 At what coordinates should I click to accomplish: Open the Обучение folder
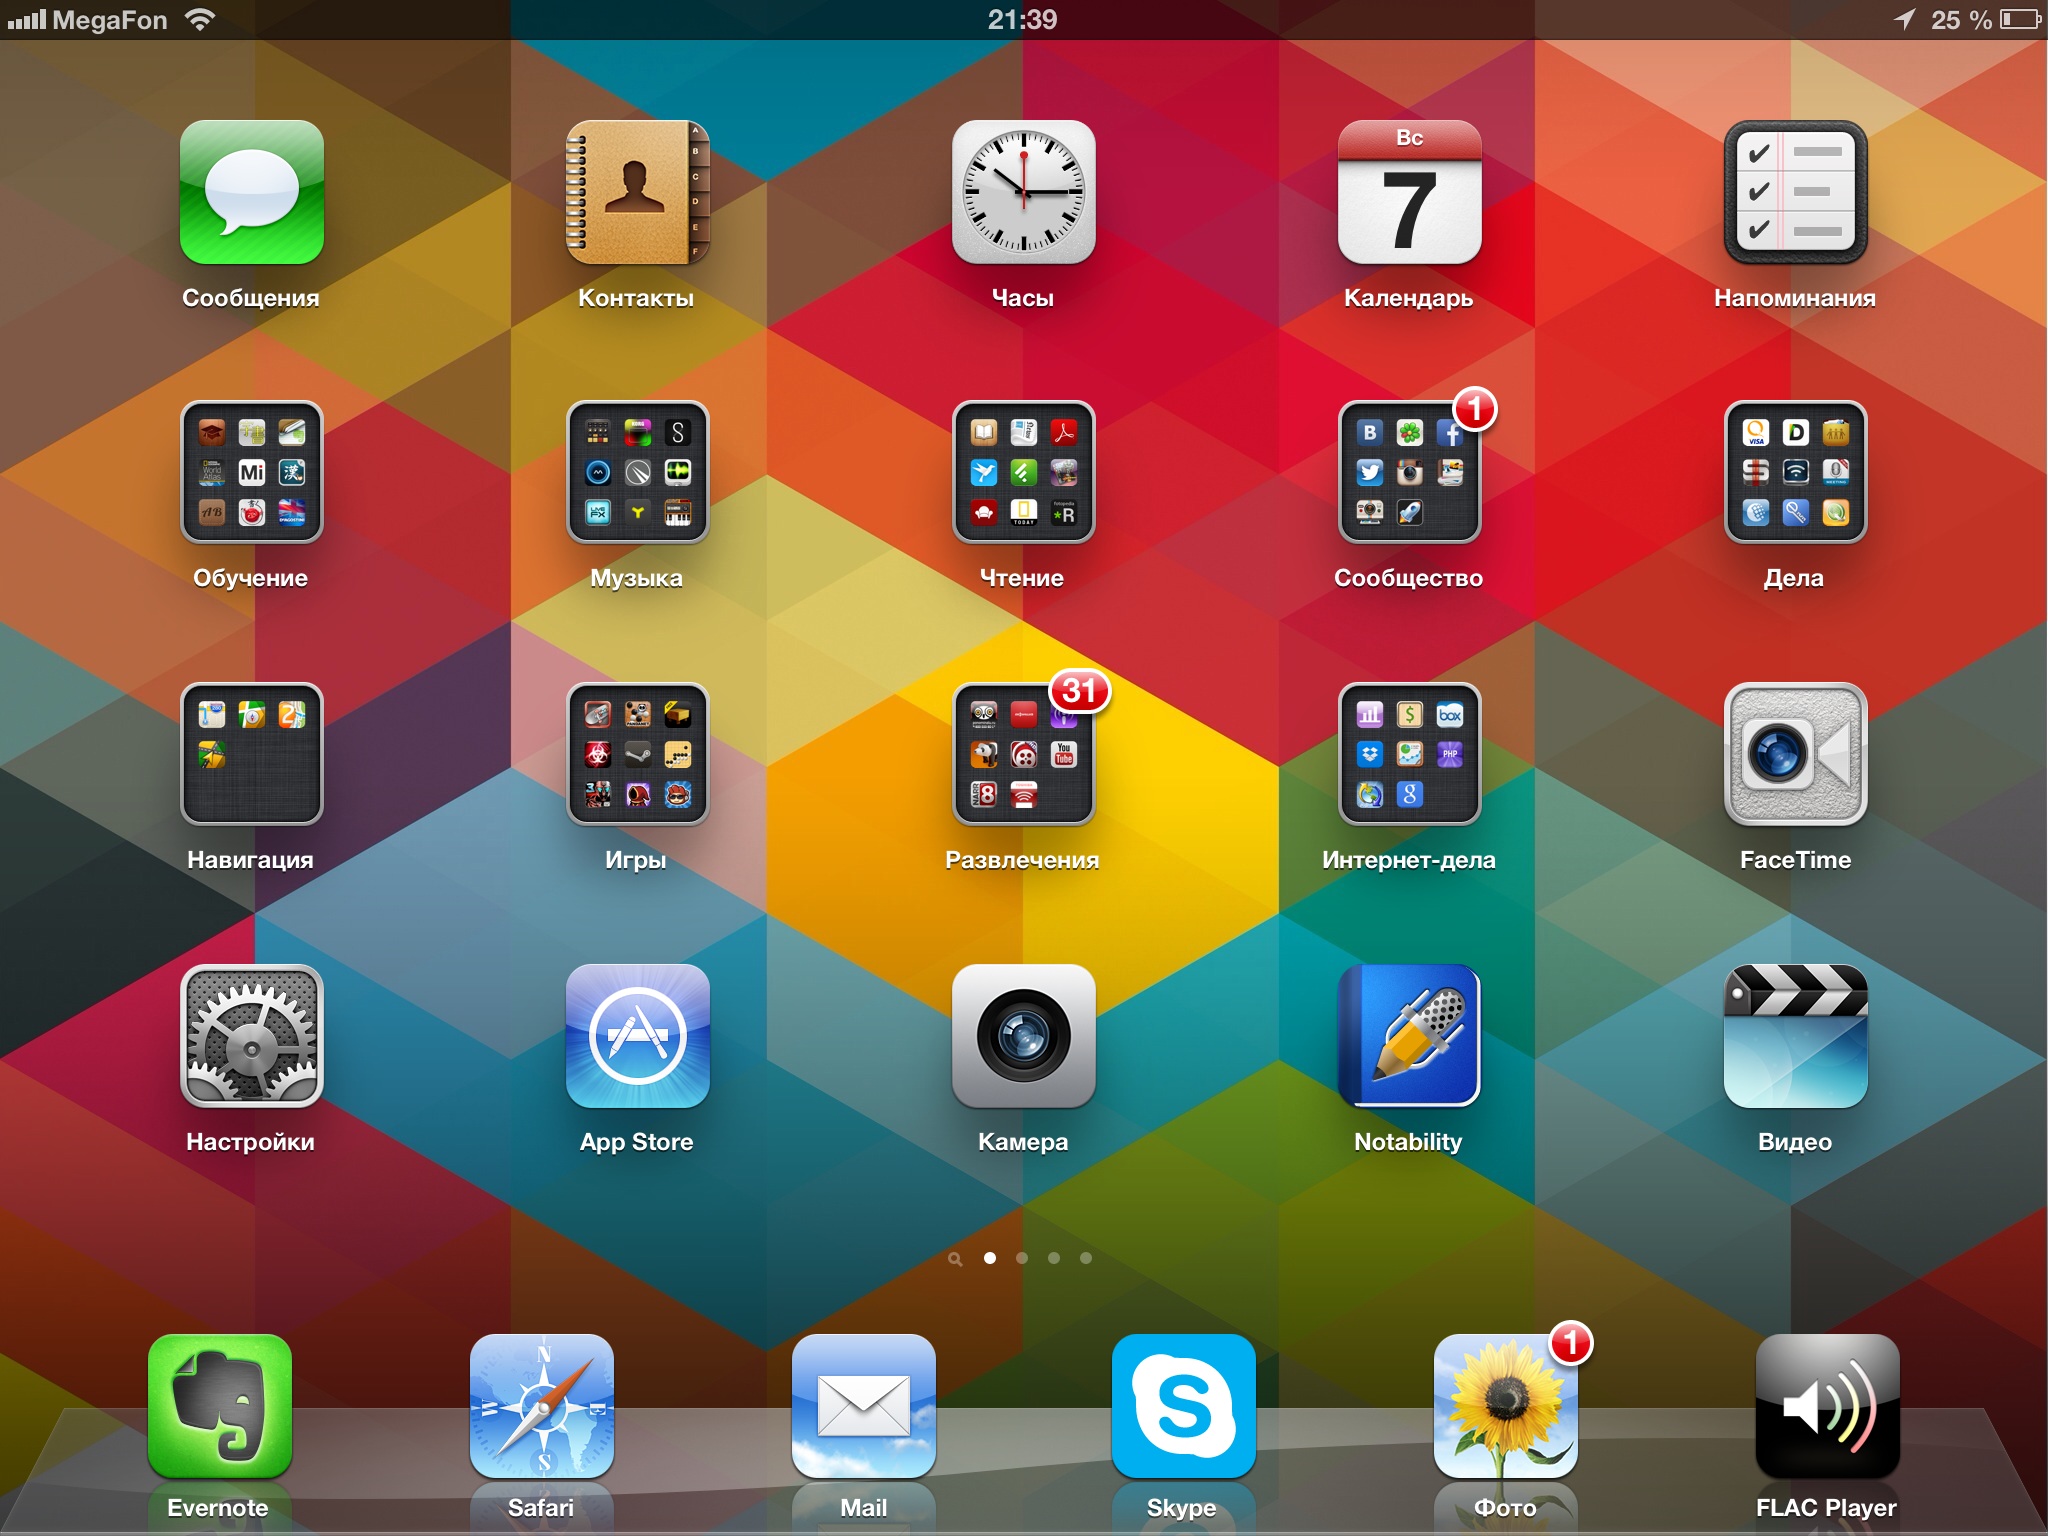(x=251, y=472)
